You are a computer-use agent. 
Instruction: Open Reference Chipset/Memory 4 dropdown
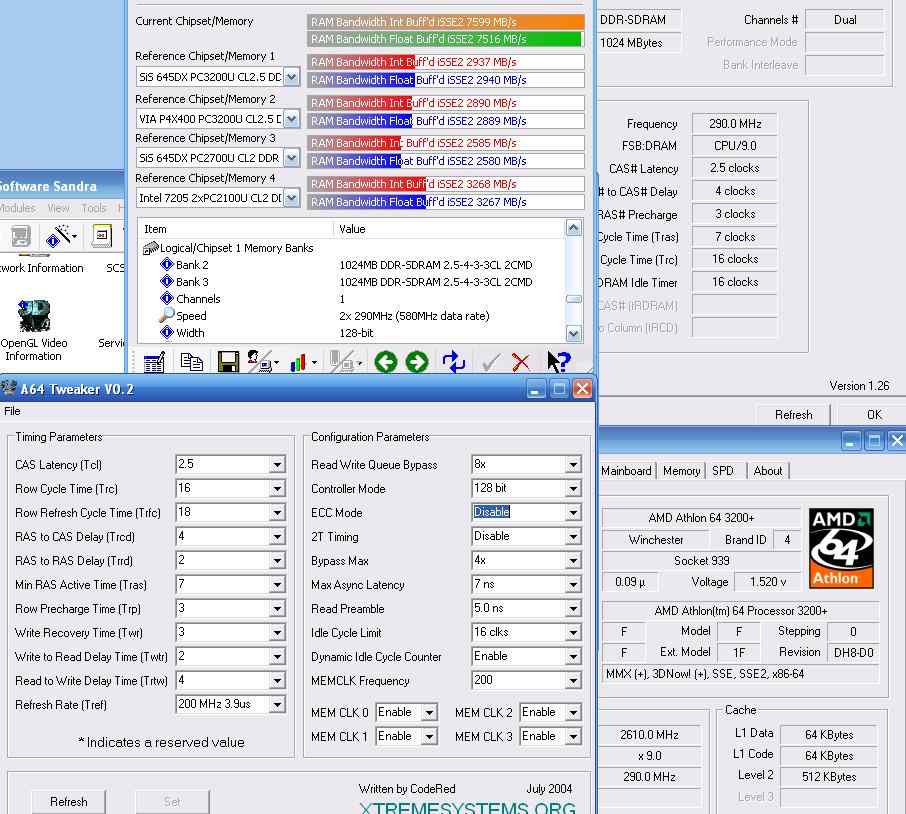(292, 198)
